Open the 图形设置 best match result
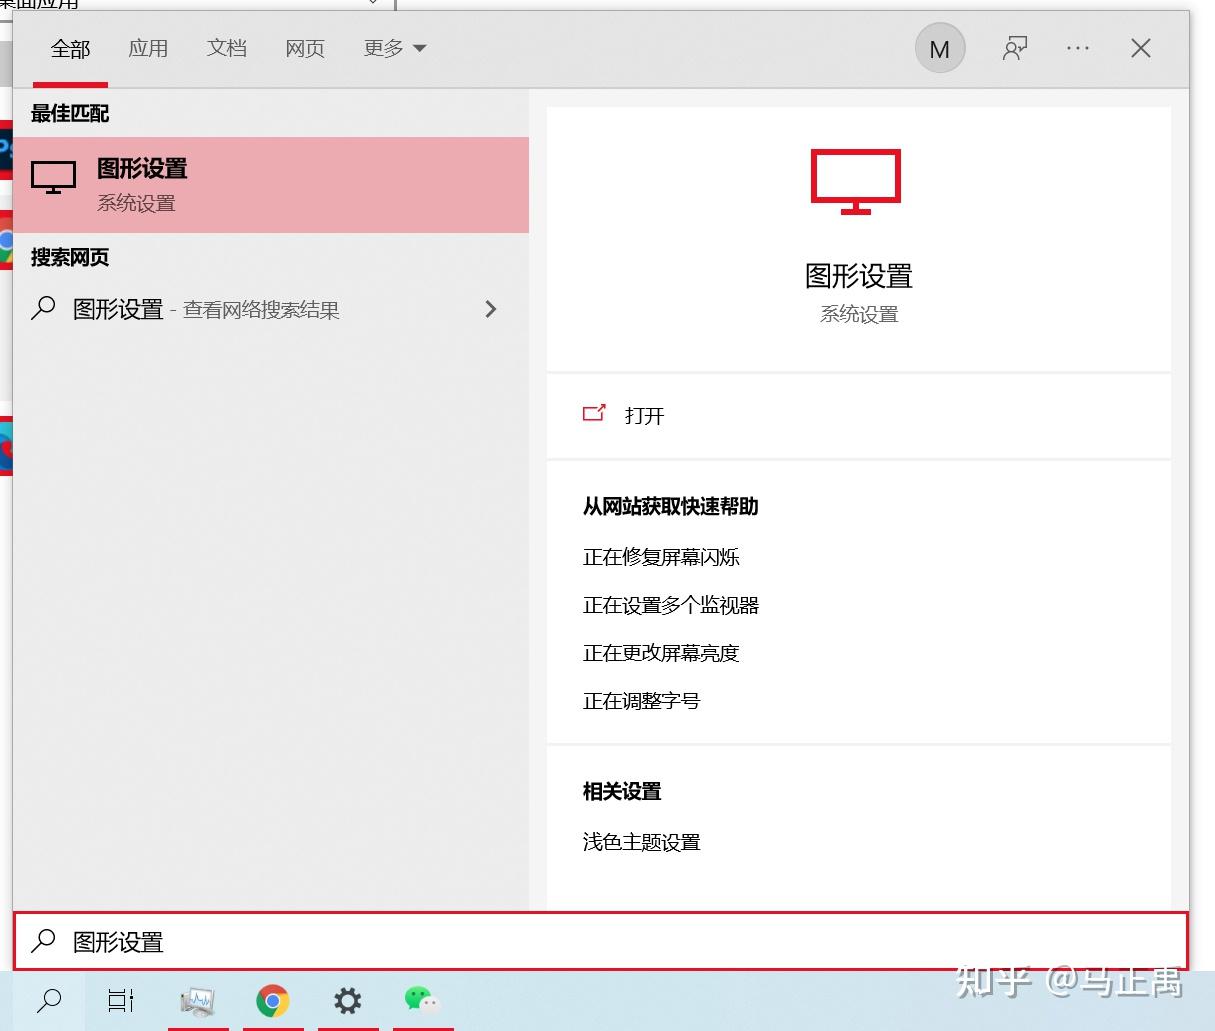 (271, 185)
